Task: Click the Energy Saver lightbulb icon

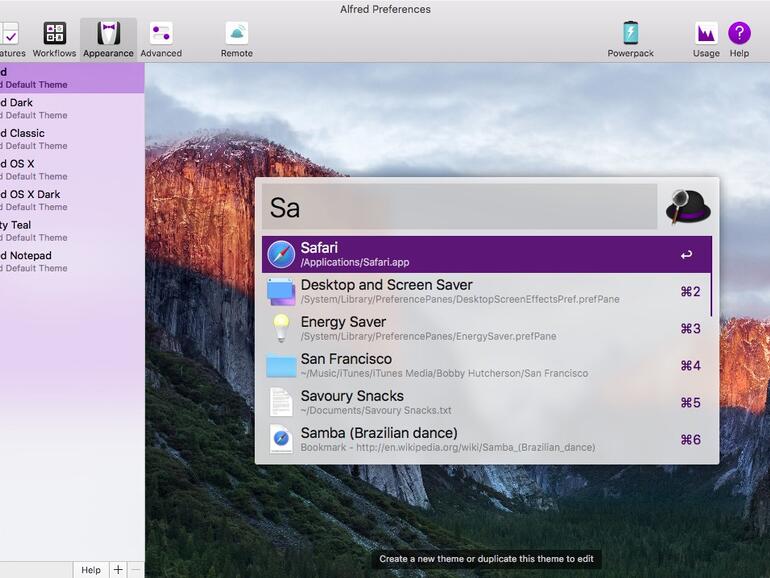Action: coord(281,328)
